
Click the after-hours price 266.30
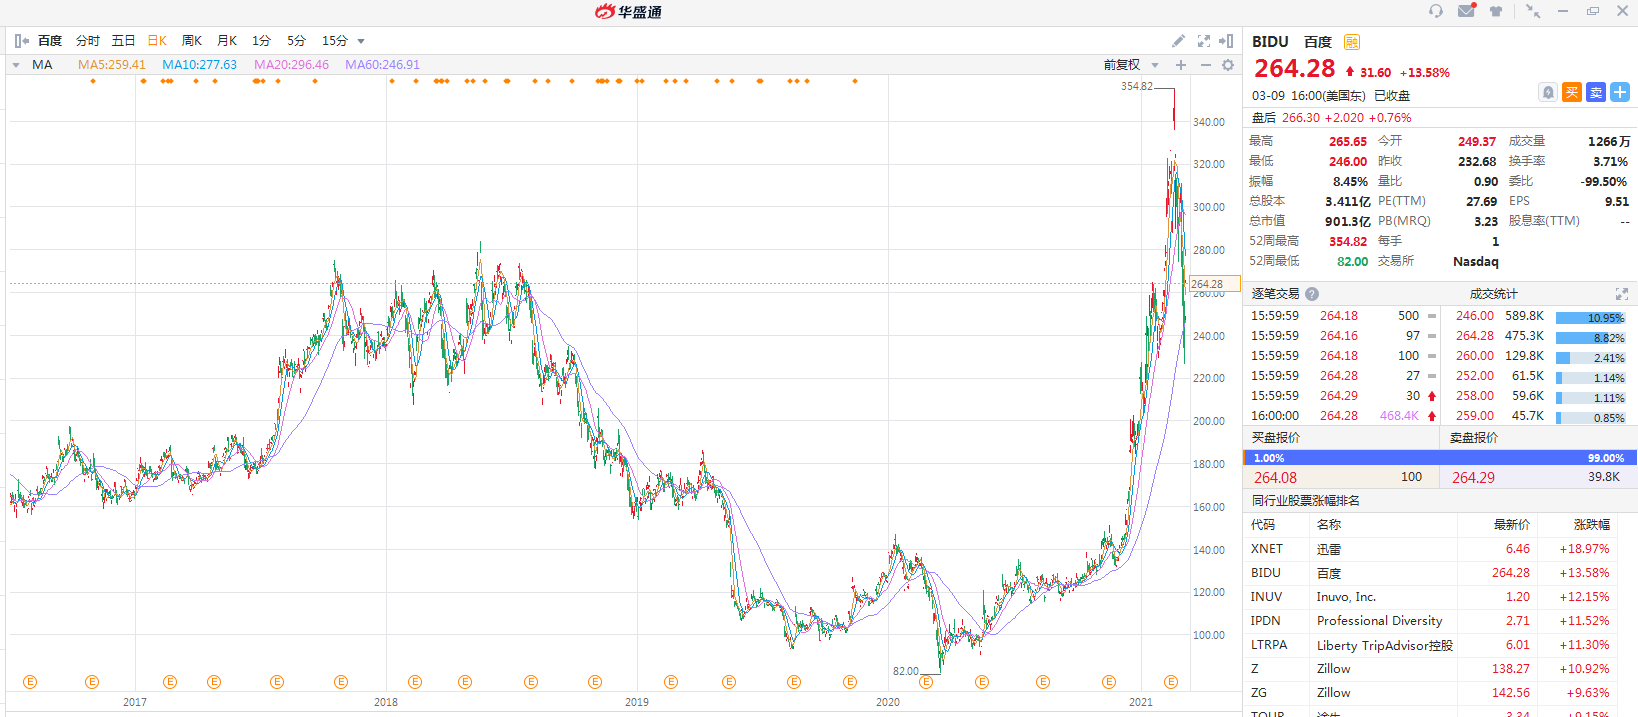point(1301,118)
